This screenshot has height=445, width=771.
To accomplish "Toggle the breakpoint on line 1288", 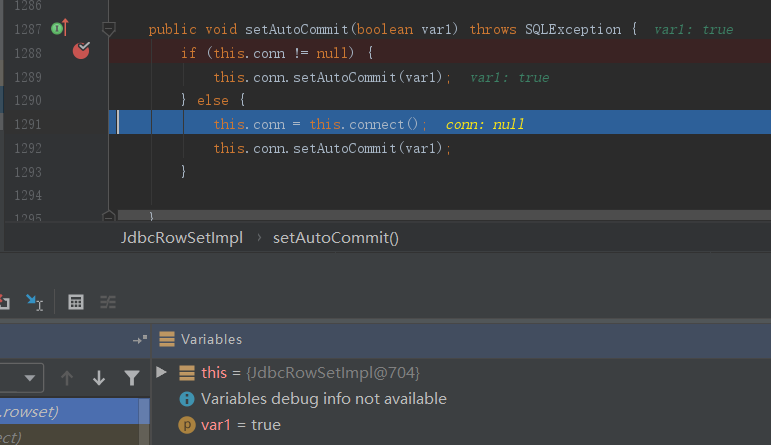I will click(x=81, y=50).
